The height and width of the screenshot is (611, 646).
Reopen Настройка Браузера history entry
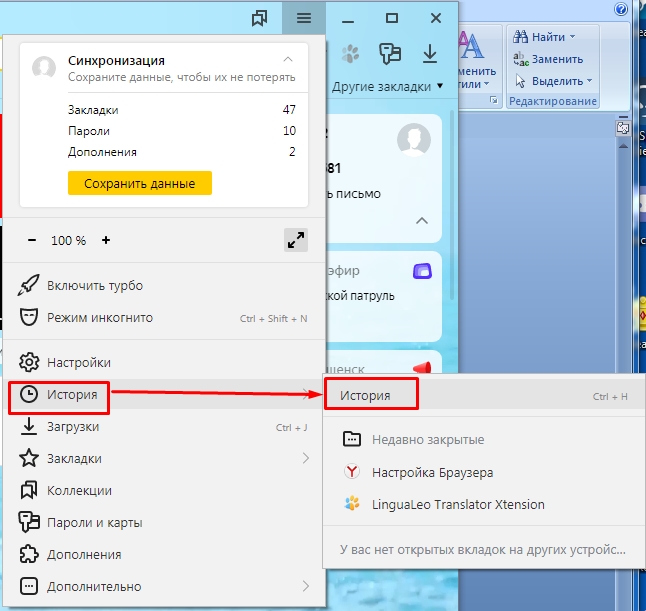coord(484,472)
